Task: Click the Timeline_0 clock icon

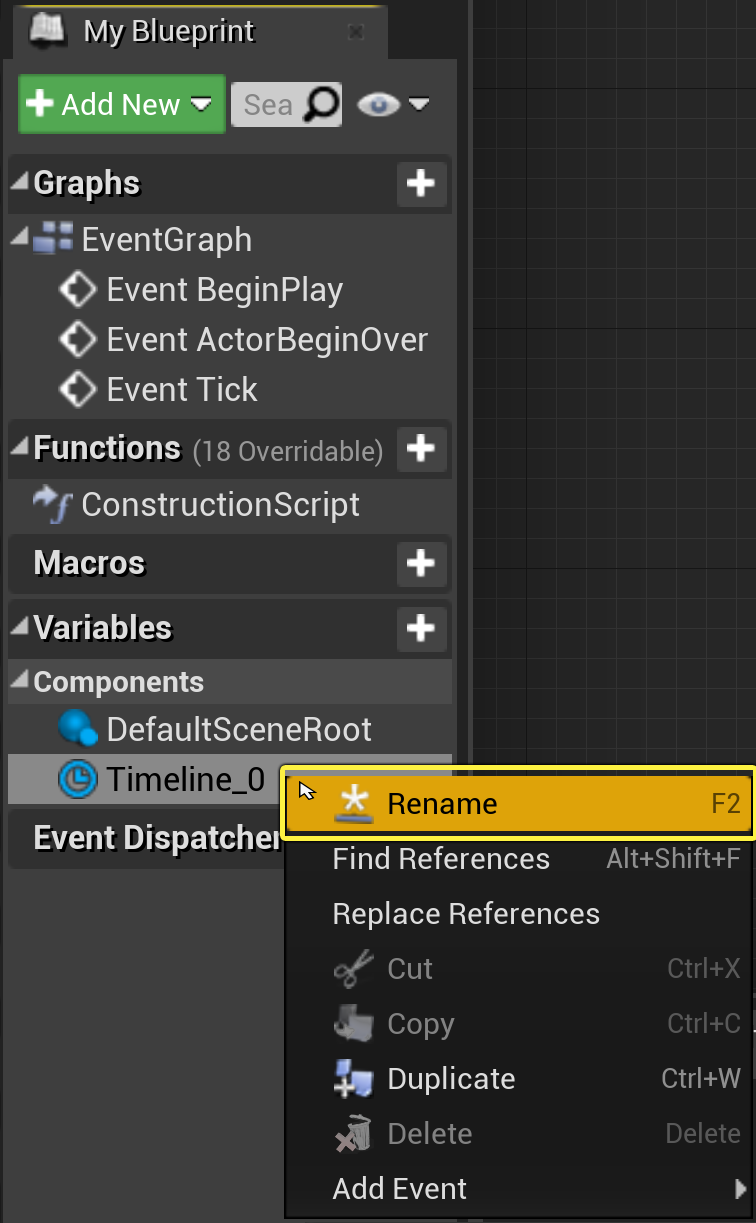Action: point(78,780)
